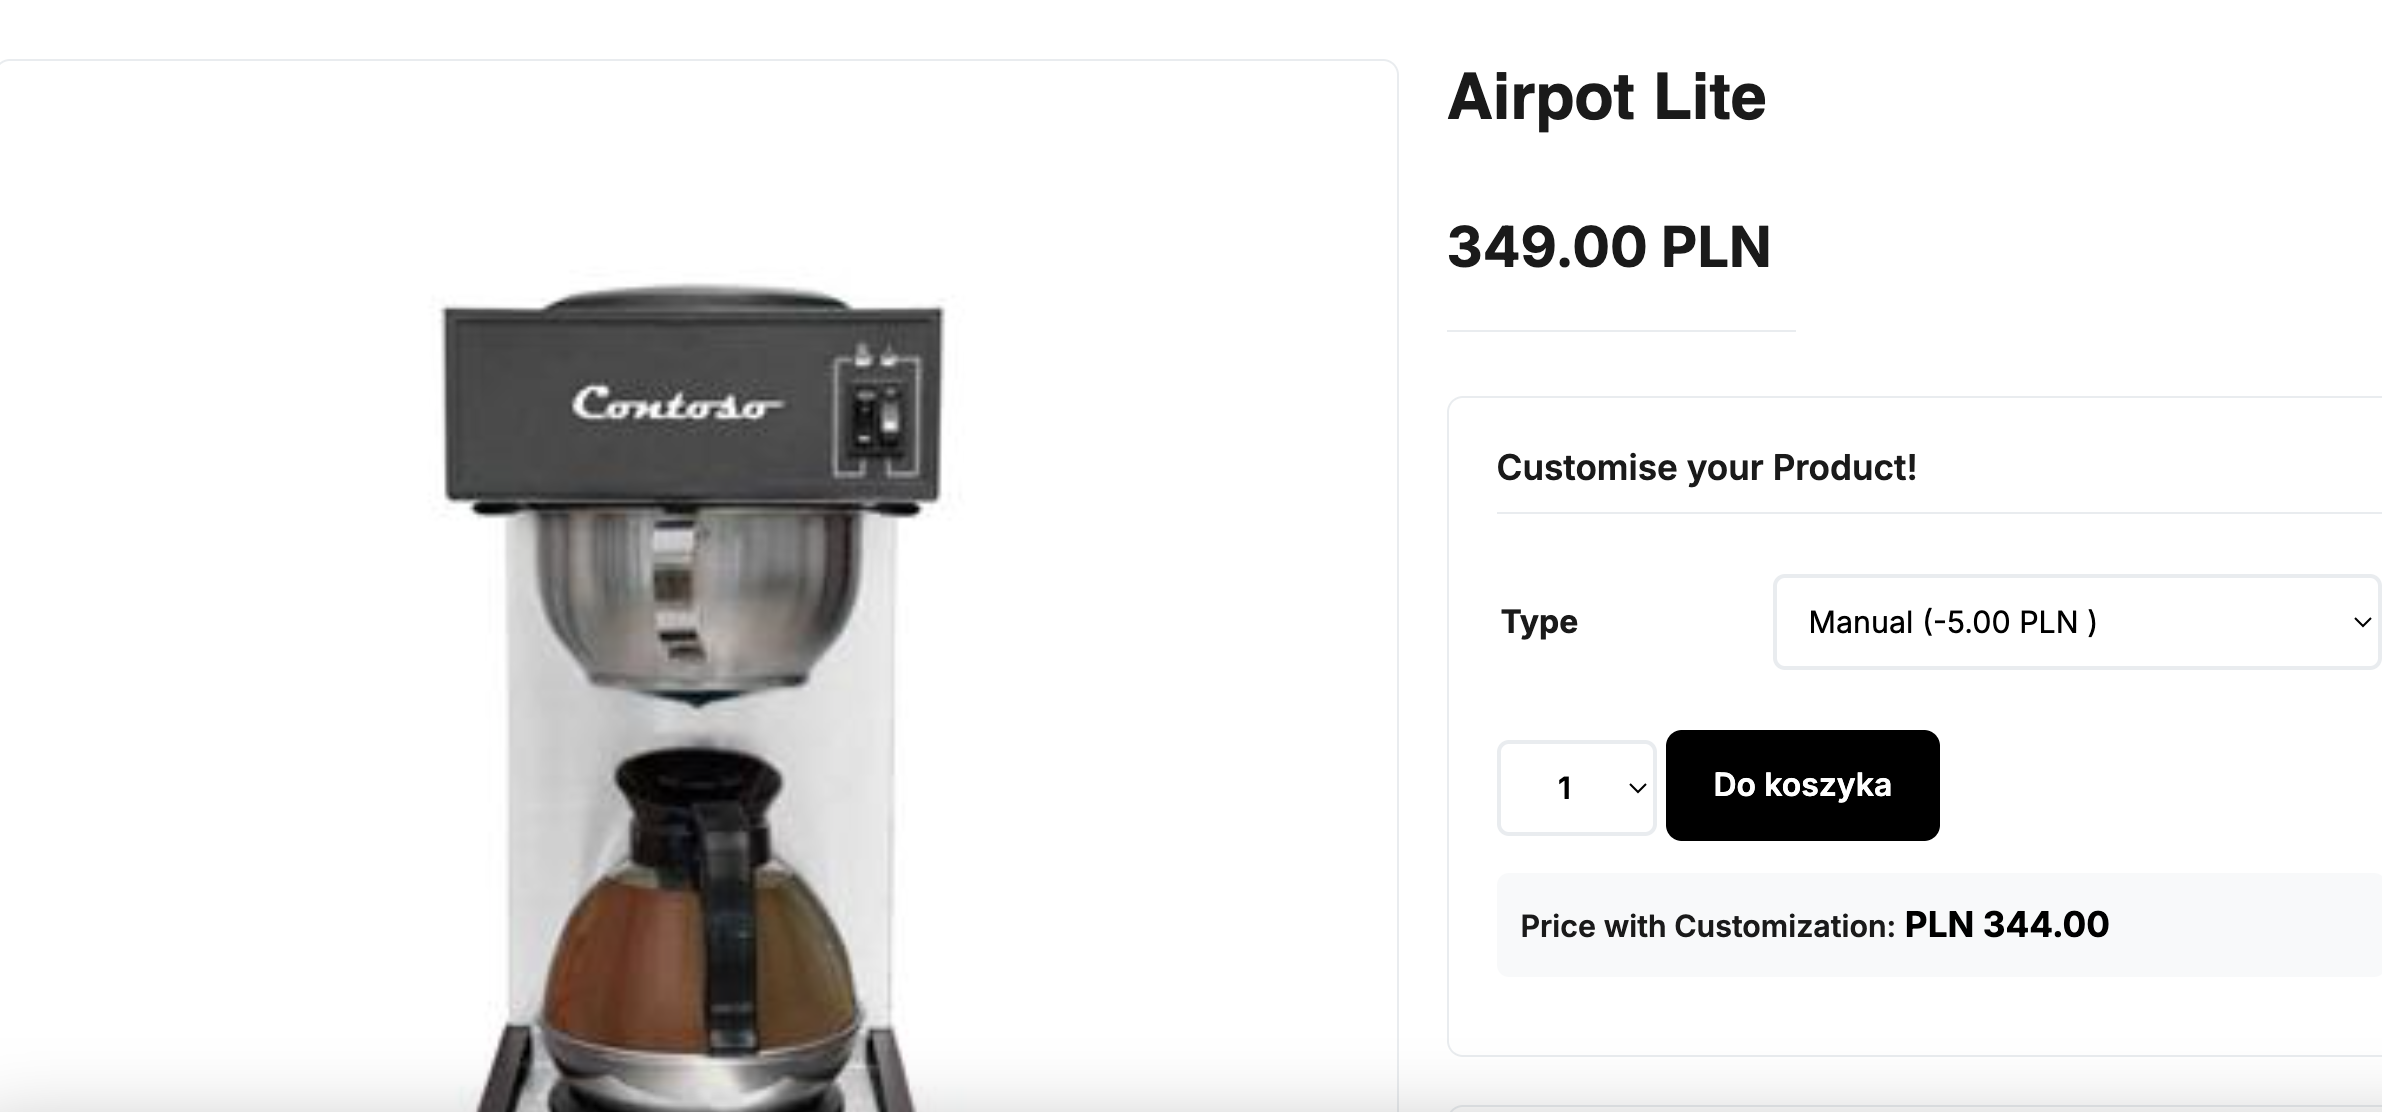Click the indicator lights above the switches

click(875, 355)
